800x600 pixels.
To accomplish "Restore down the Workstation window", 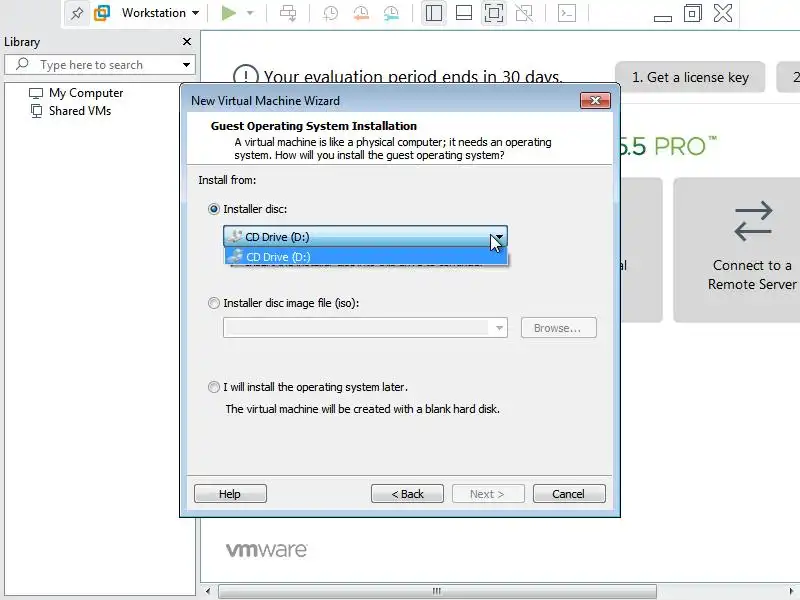I will 692,13.
